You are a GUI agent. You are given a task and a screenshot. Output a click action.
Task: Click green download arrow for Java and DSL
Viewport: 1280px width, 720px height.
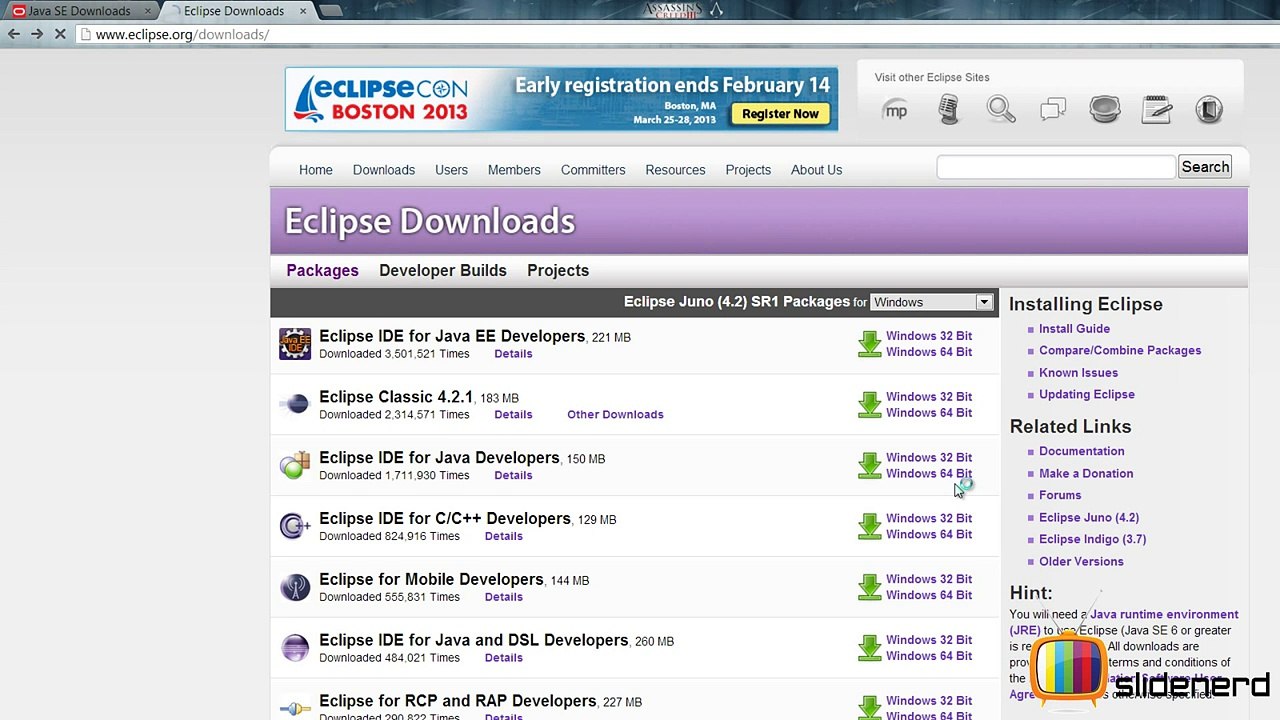tap(869, 648)
